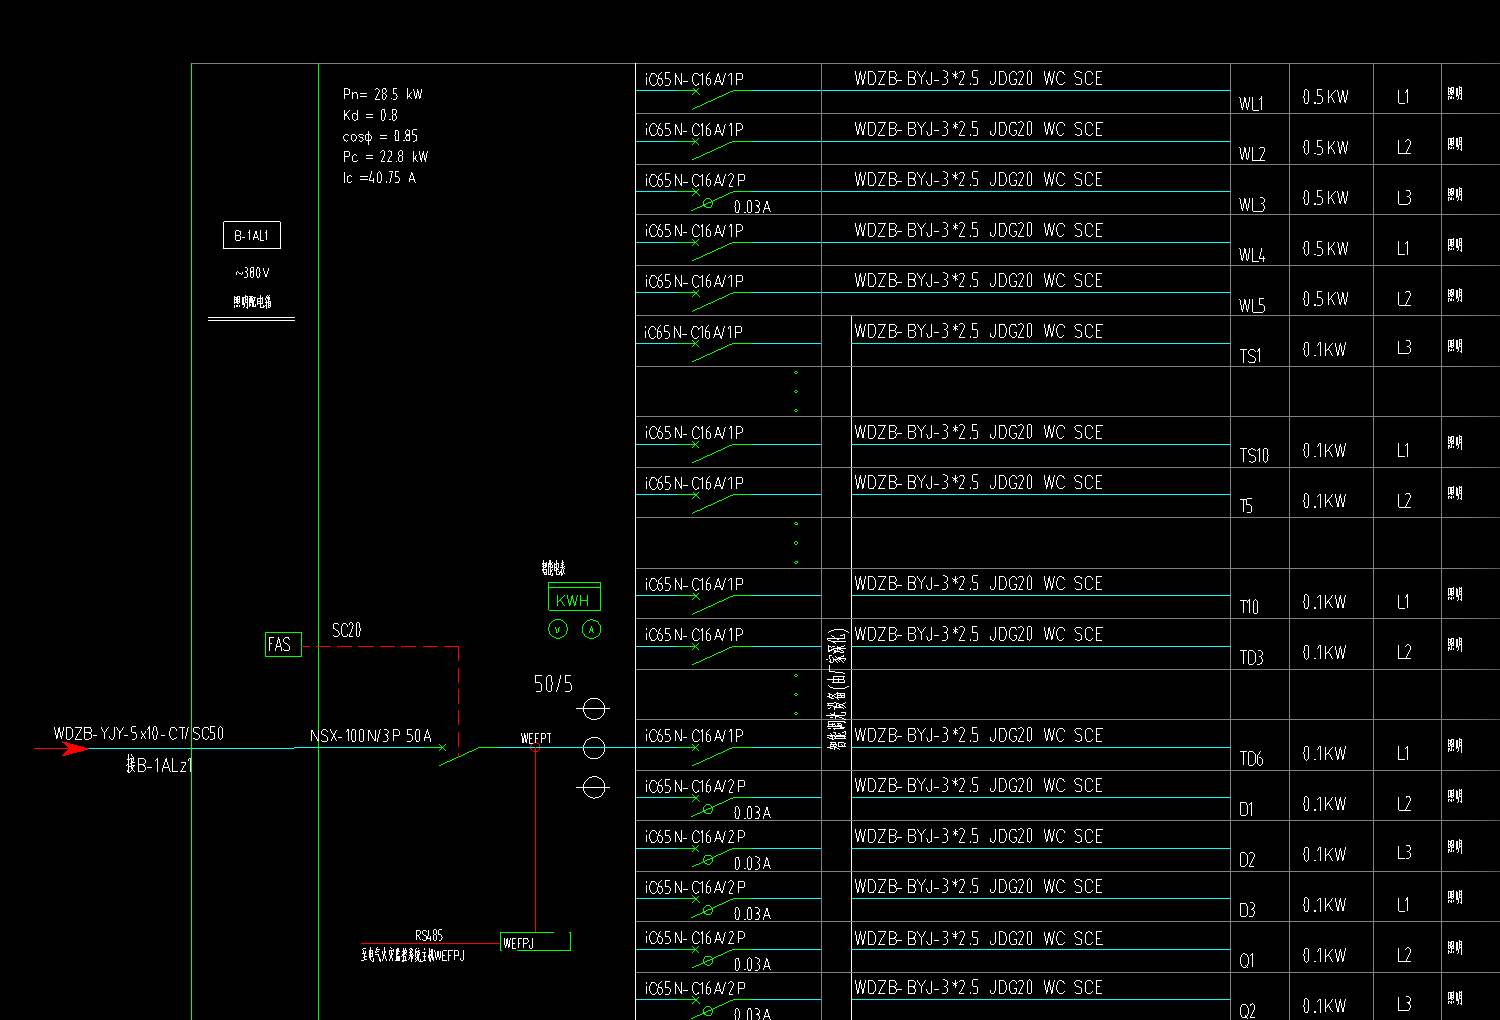This screenshot has height=1020, width=1500.
Task: Select the TS1 circuit label
Action: [x=1250, y=356]
